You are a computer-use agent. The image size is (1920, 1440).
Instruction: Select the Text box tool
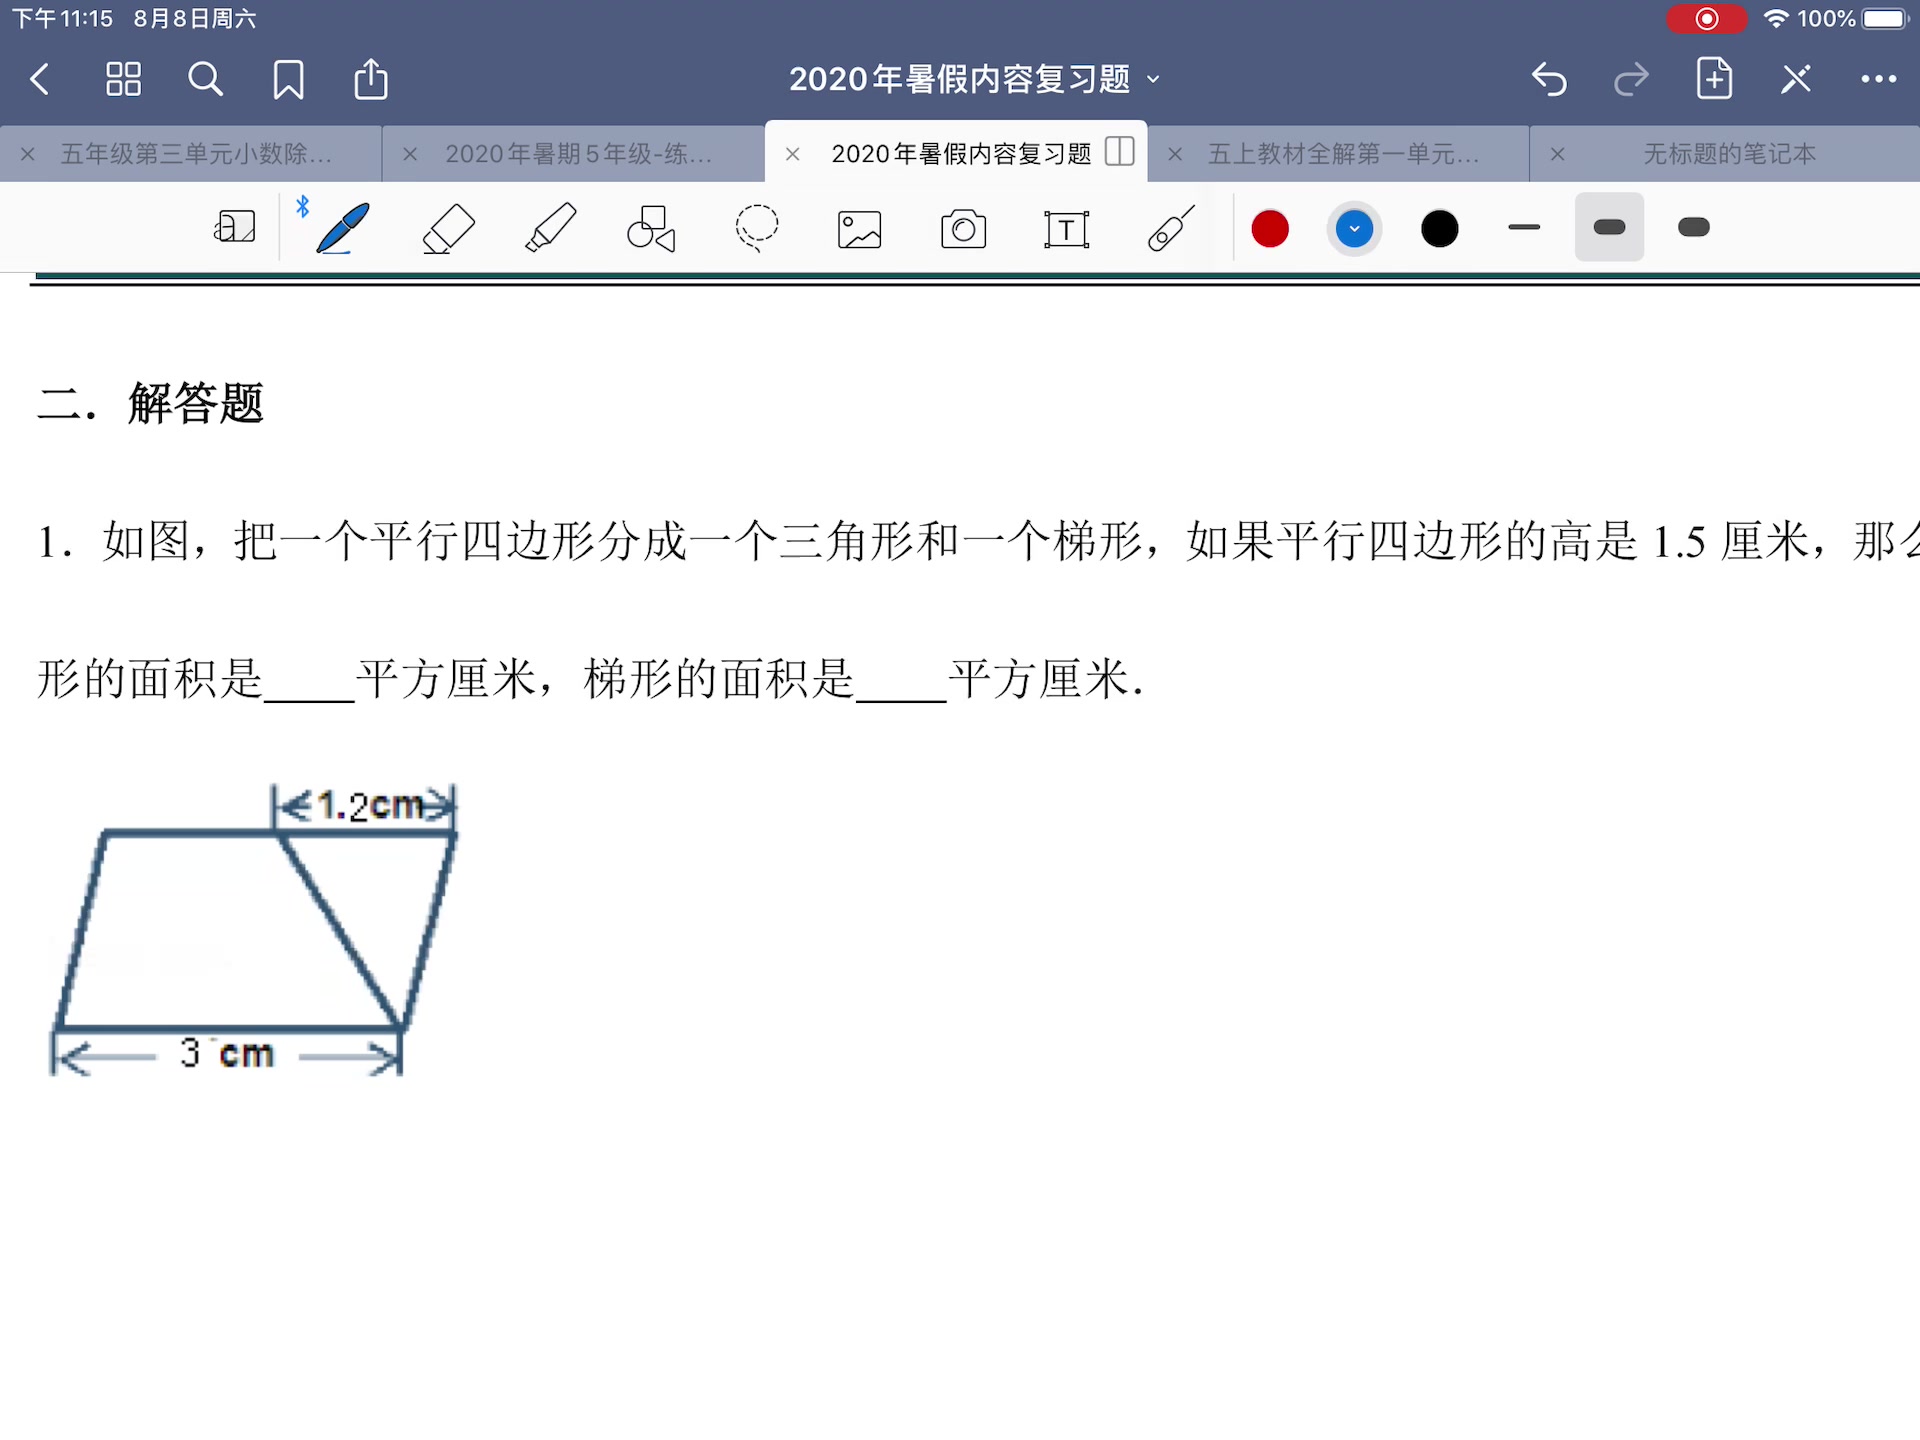(x=1067, y=229)
